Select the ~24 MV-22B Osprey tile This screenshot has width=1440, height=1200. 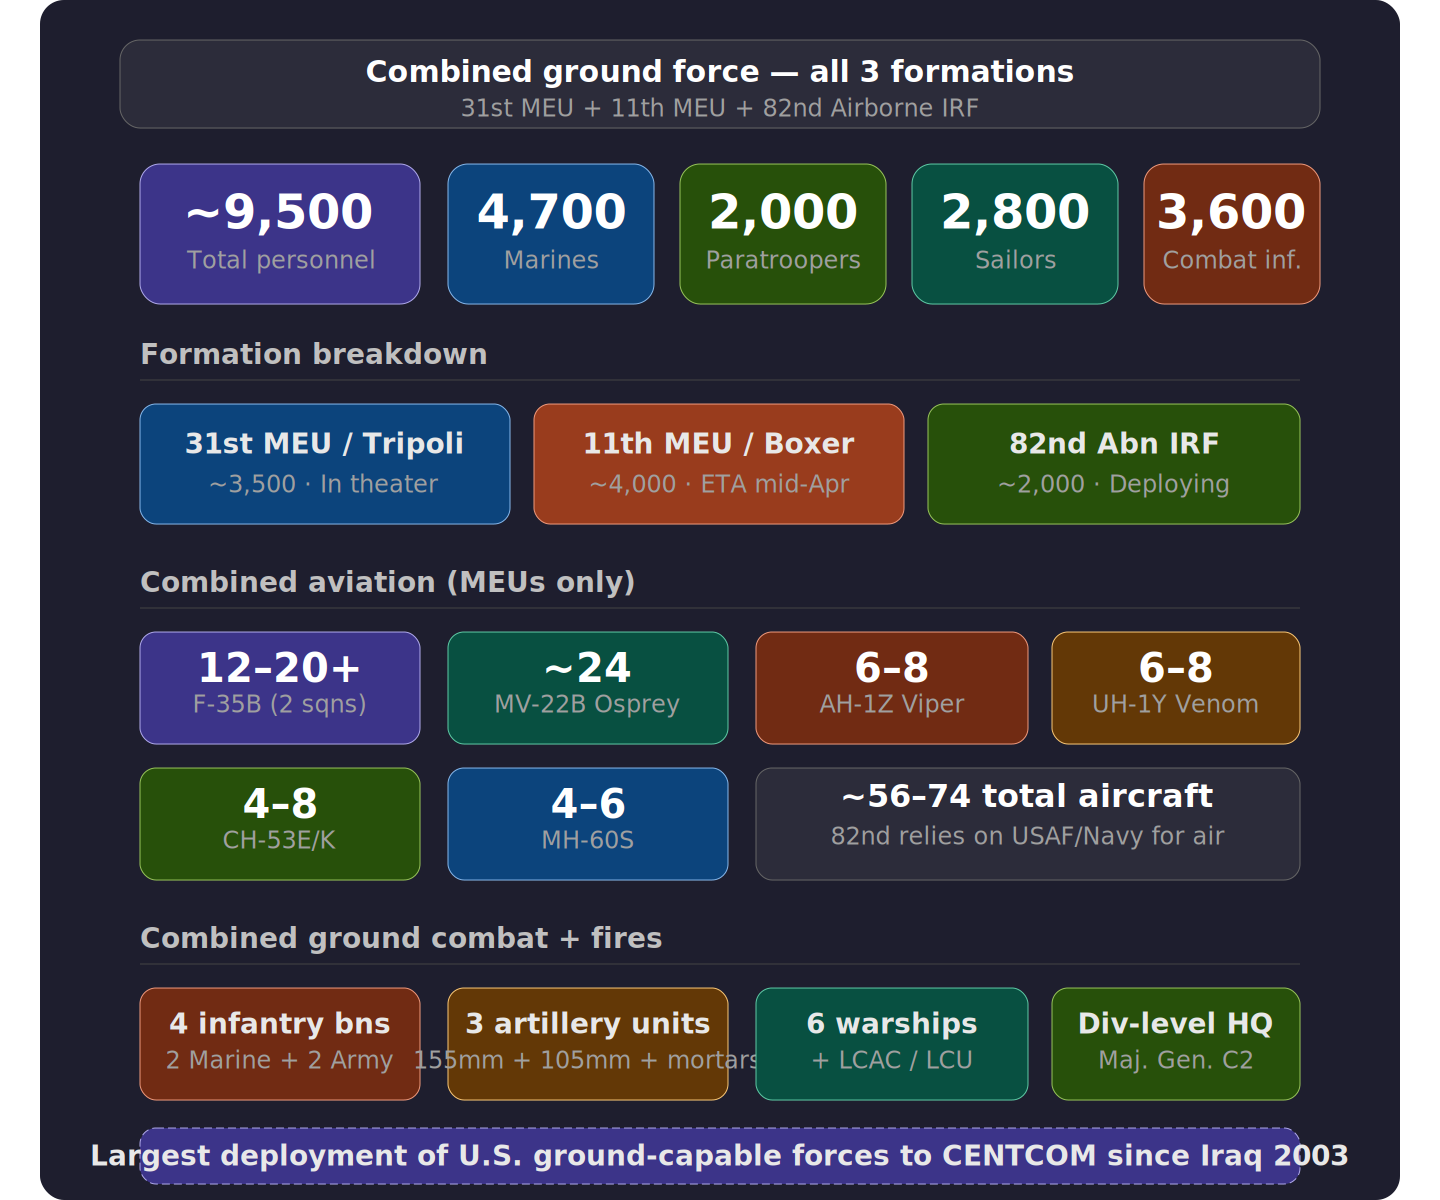pos(588,688)
